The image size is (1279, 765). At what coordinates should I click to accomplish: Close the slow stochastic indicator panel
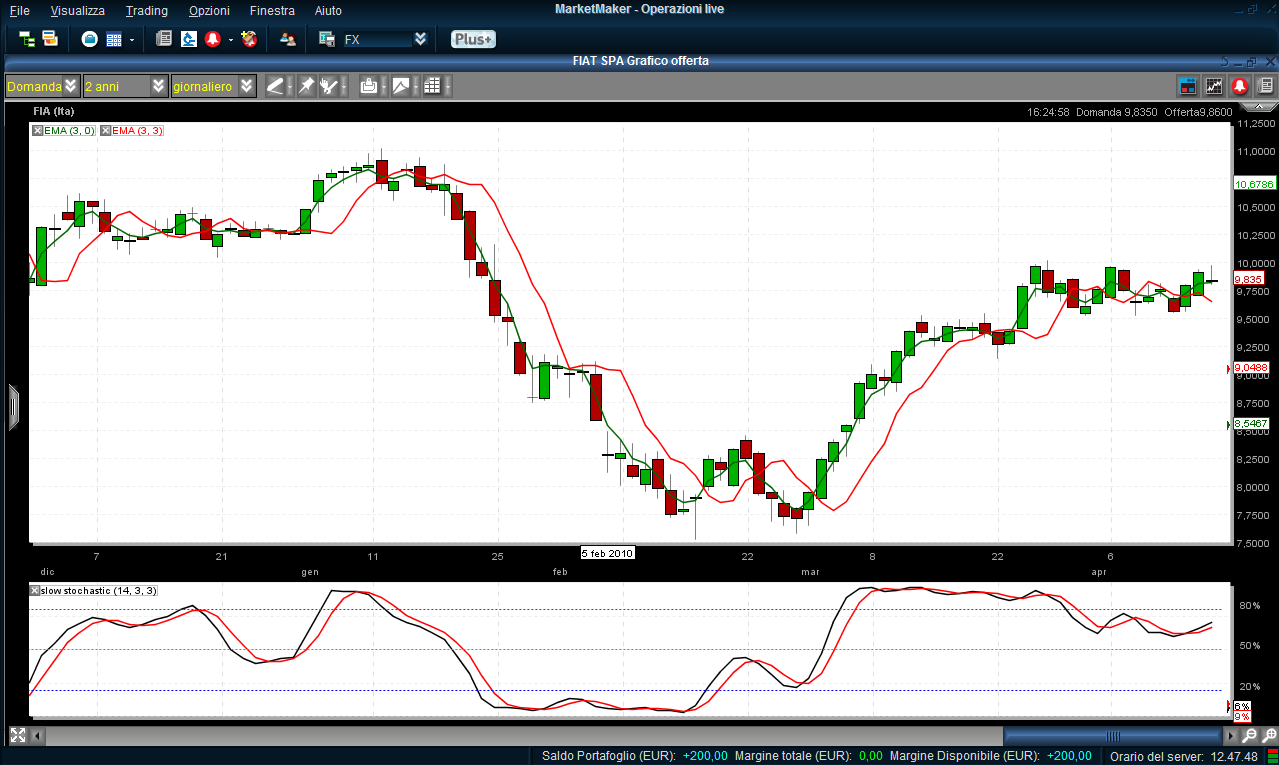[36, 591]
